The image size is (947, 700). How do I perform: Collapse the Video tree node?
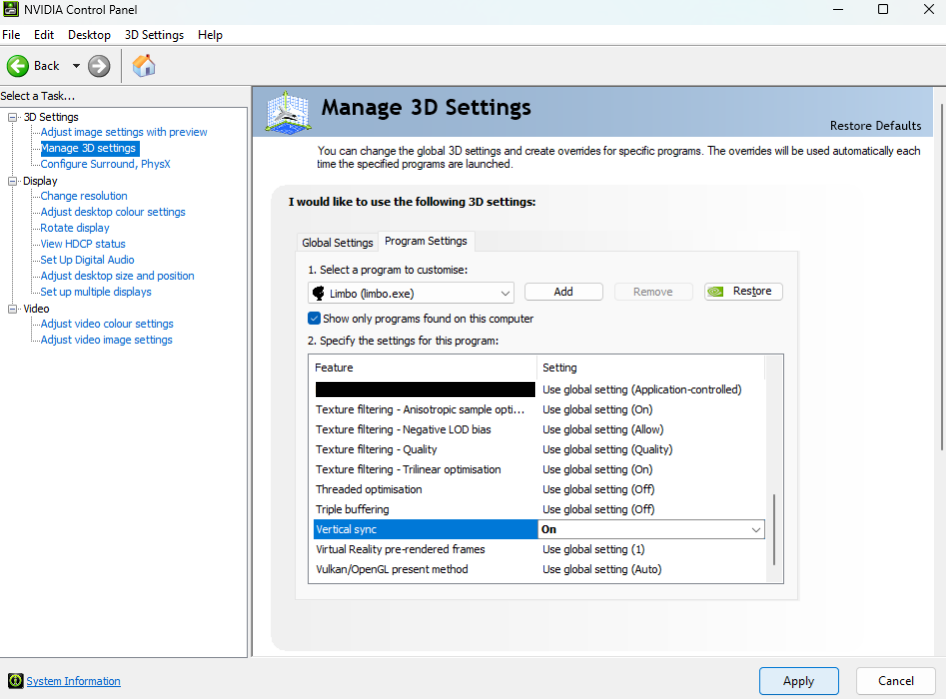[x=12, y=309]
